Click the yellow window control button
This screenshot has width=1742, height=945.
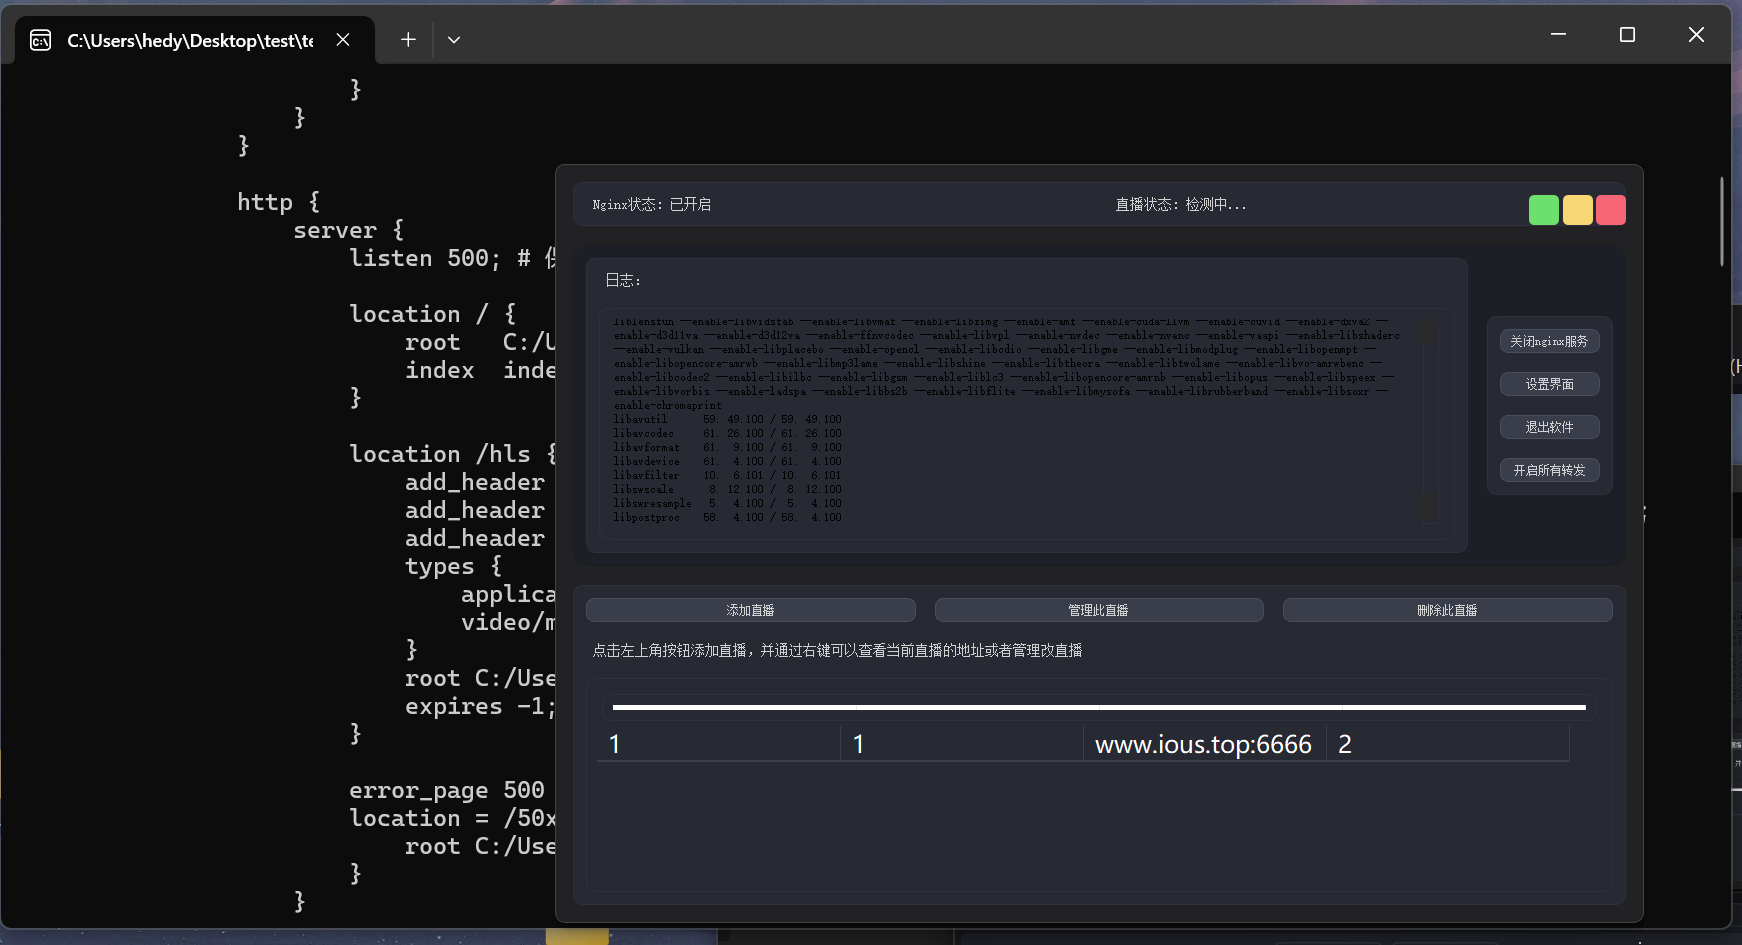(x=1577, y=210)
